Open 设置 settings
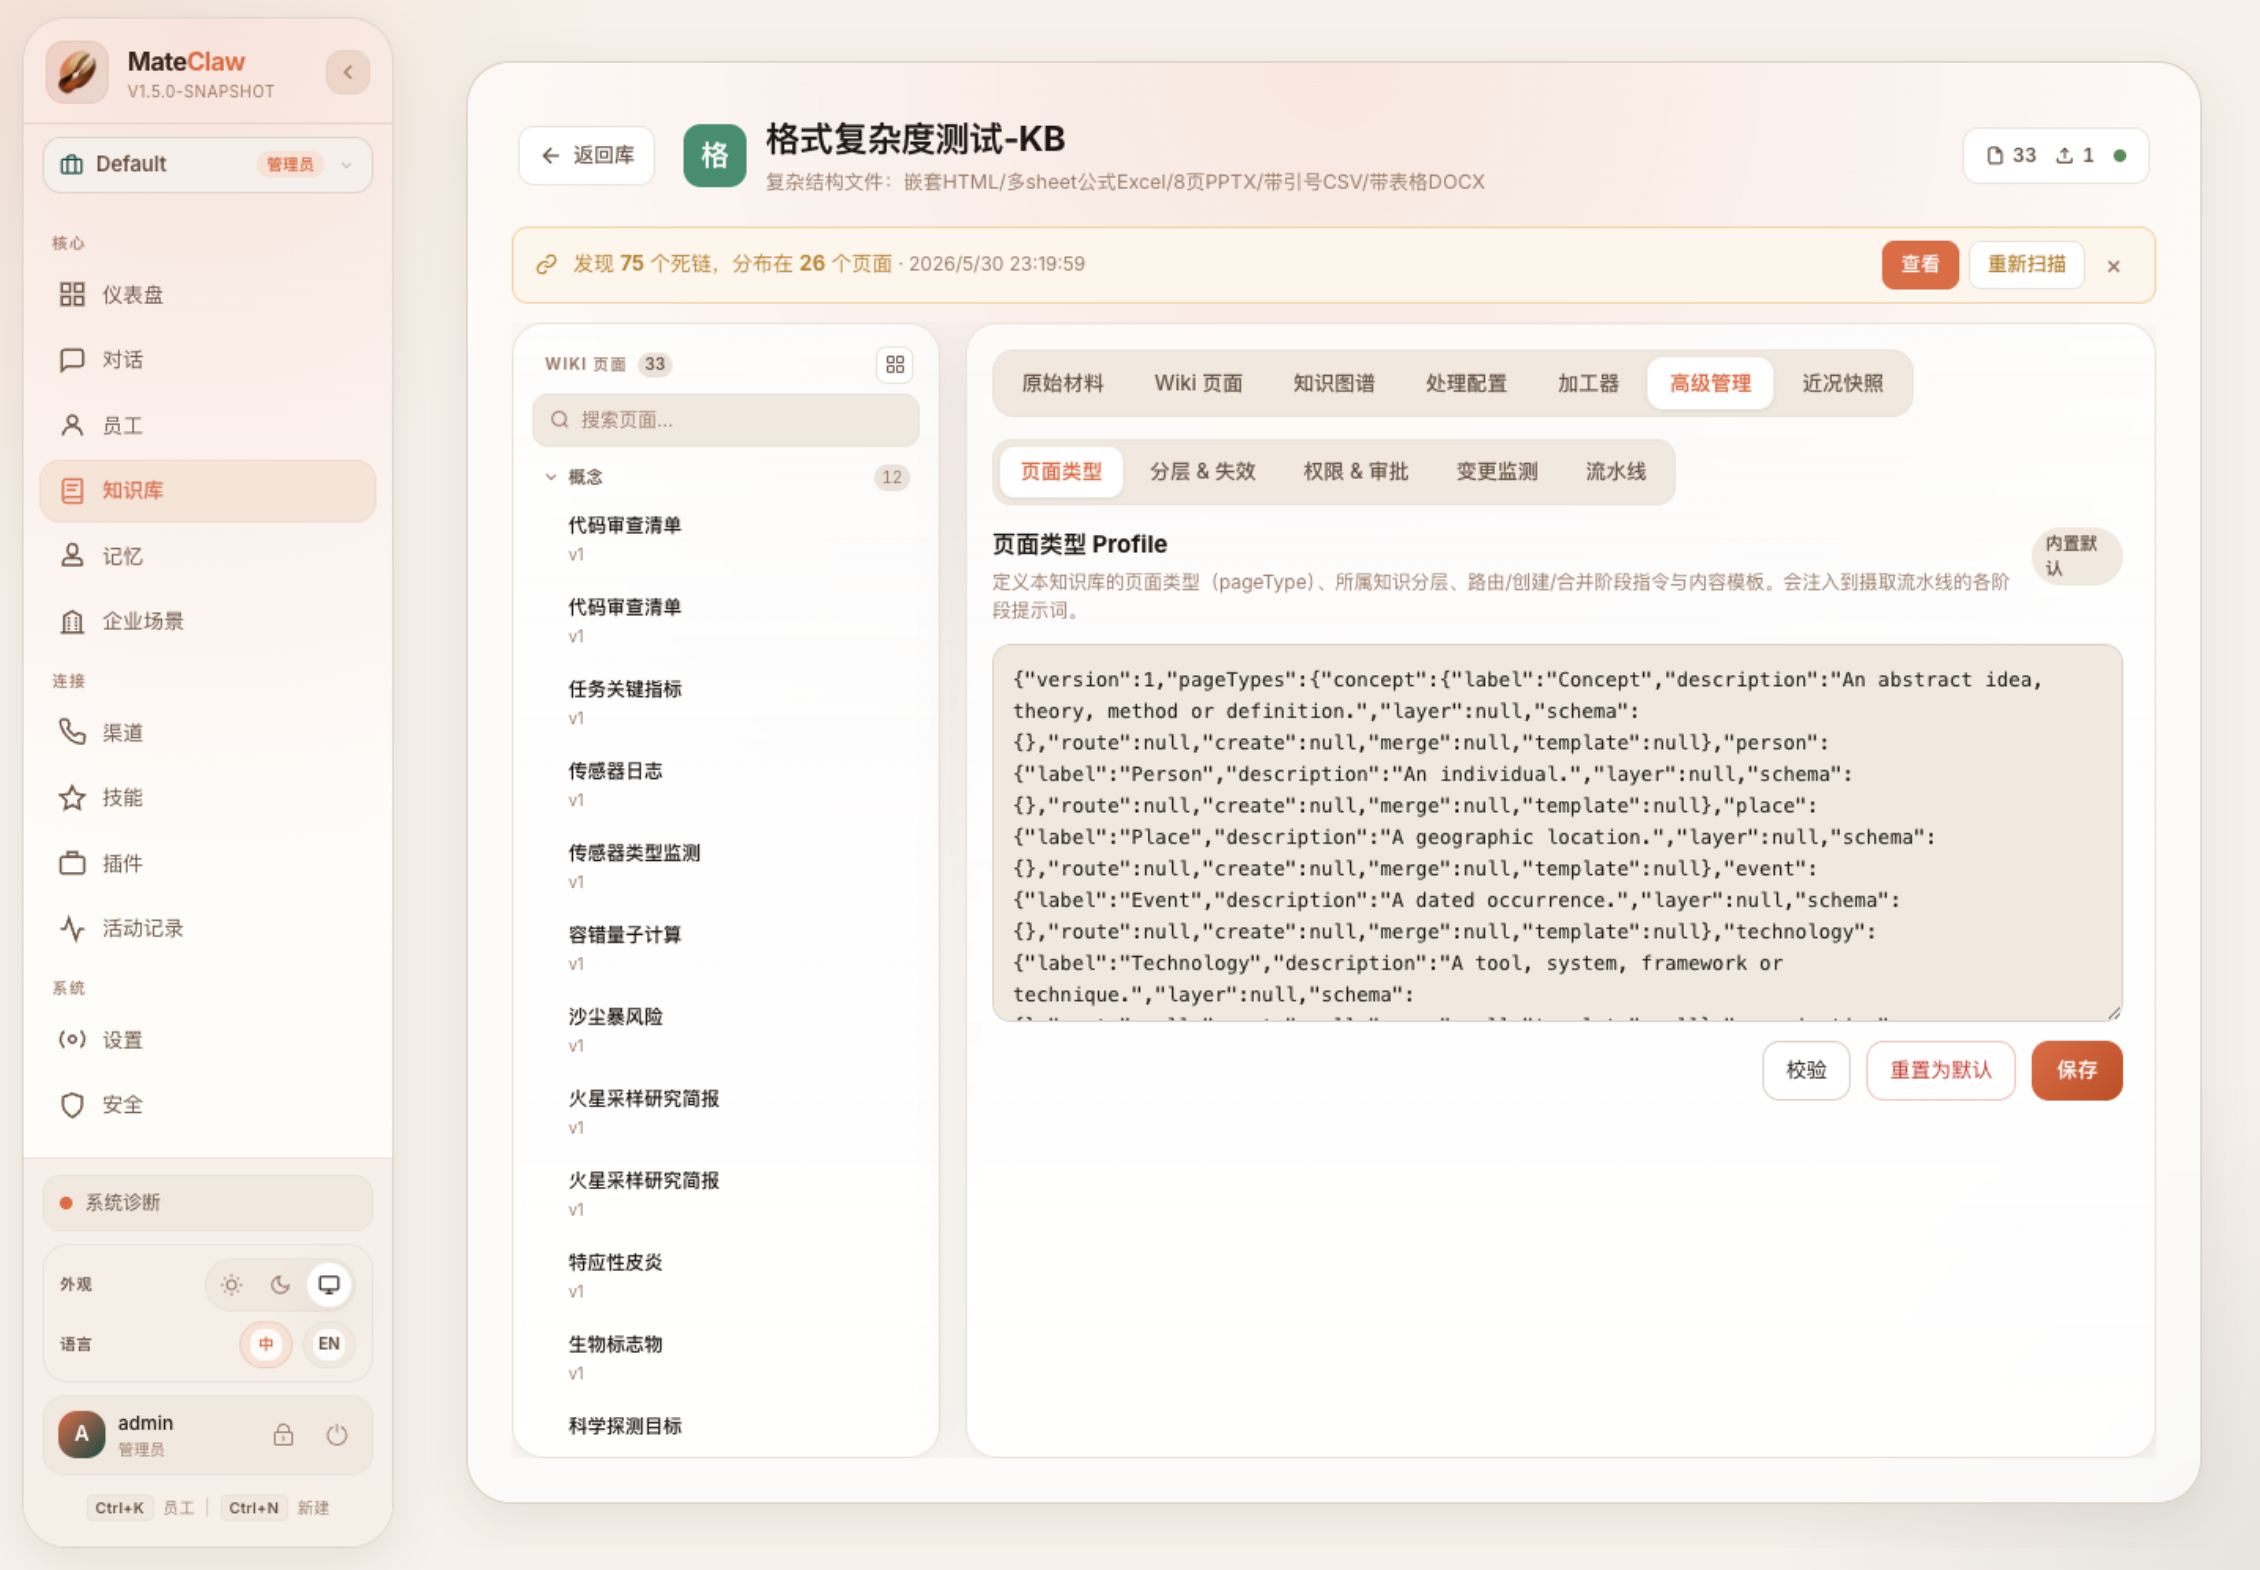Image resolution: width=2260 pixels, height=1570 pixels. [207, 1039]
